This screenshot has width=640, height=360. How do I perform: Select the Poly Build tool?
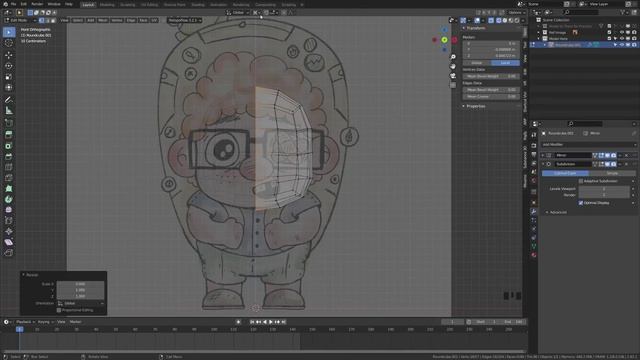coord(9,189)
